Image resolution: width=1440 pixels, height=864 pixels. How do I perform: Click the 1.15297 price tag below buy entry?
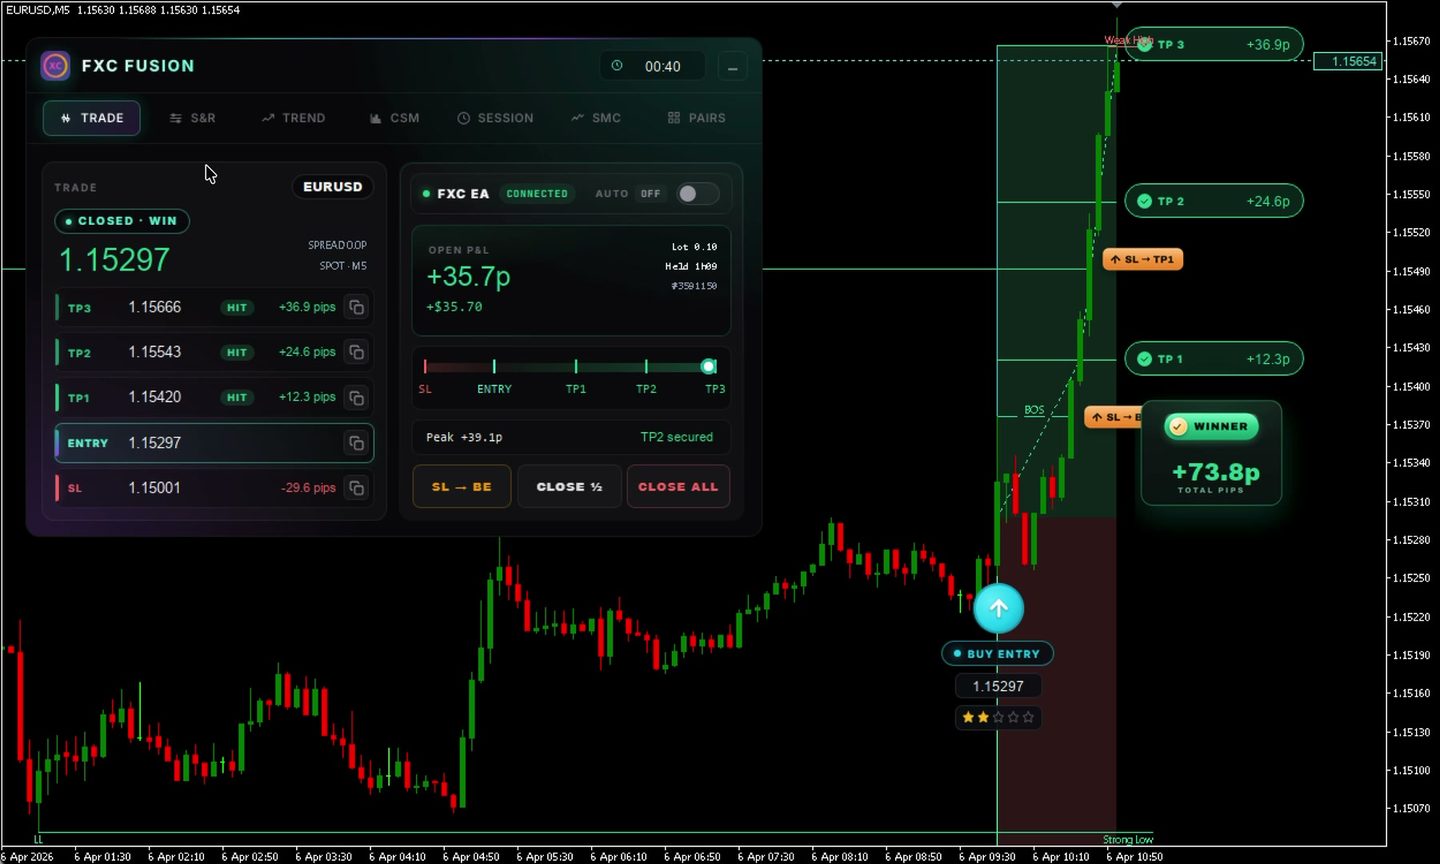tap(998, 686)
